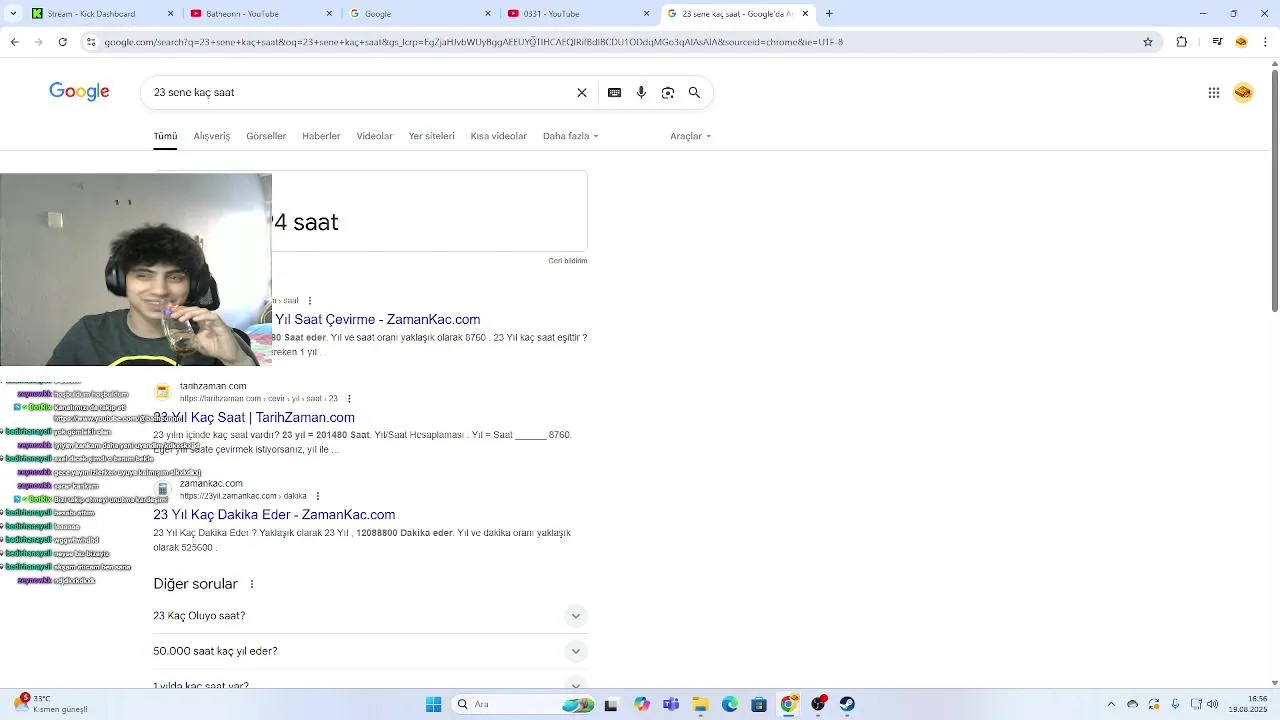Image resolution: width=1280 pixels, height=720 pixels.
Task: Open File Explorer from the taskbar
Action: click(x=700, y=704)
